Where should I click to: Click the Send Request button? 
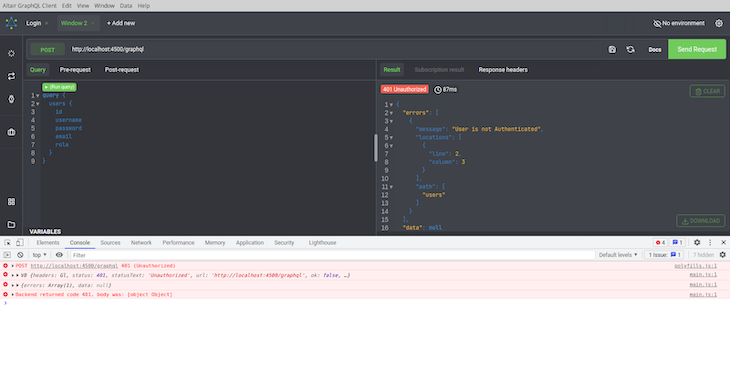click(696, 49)
